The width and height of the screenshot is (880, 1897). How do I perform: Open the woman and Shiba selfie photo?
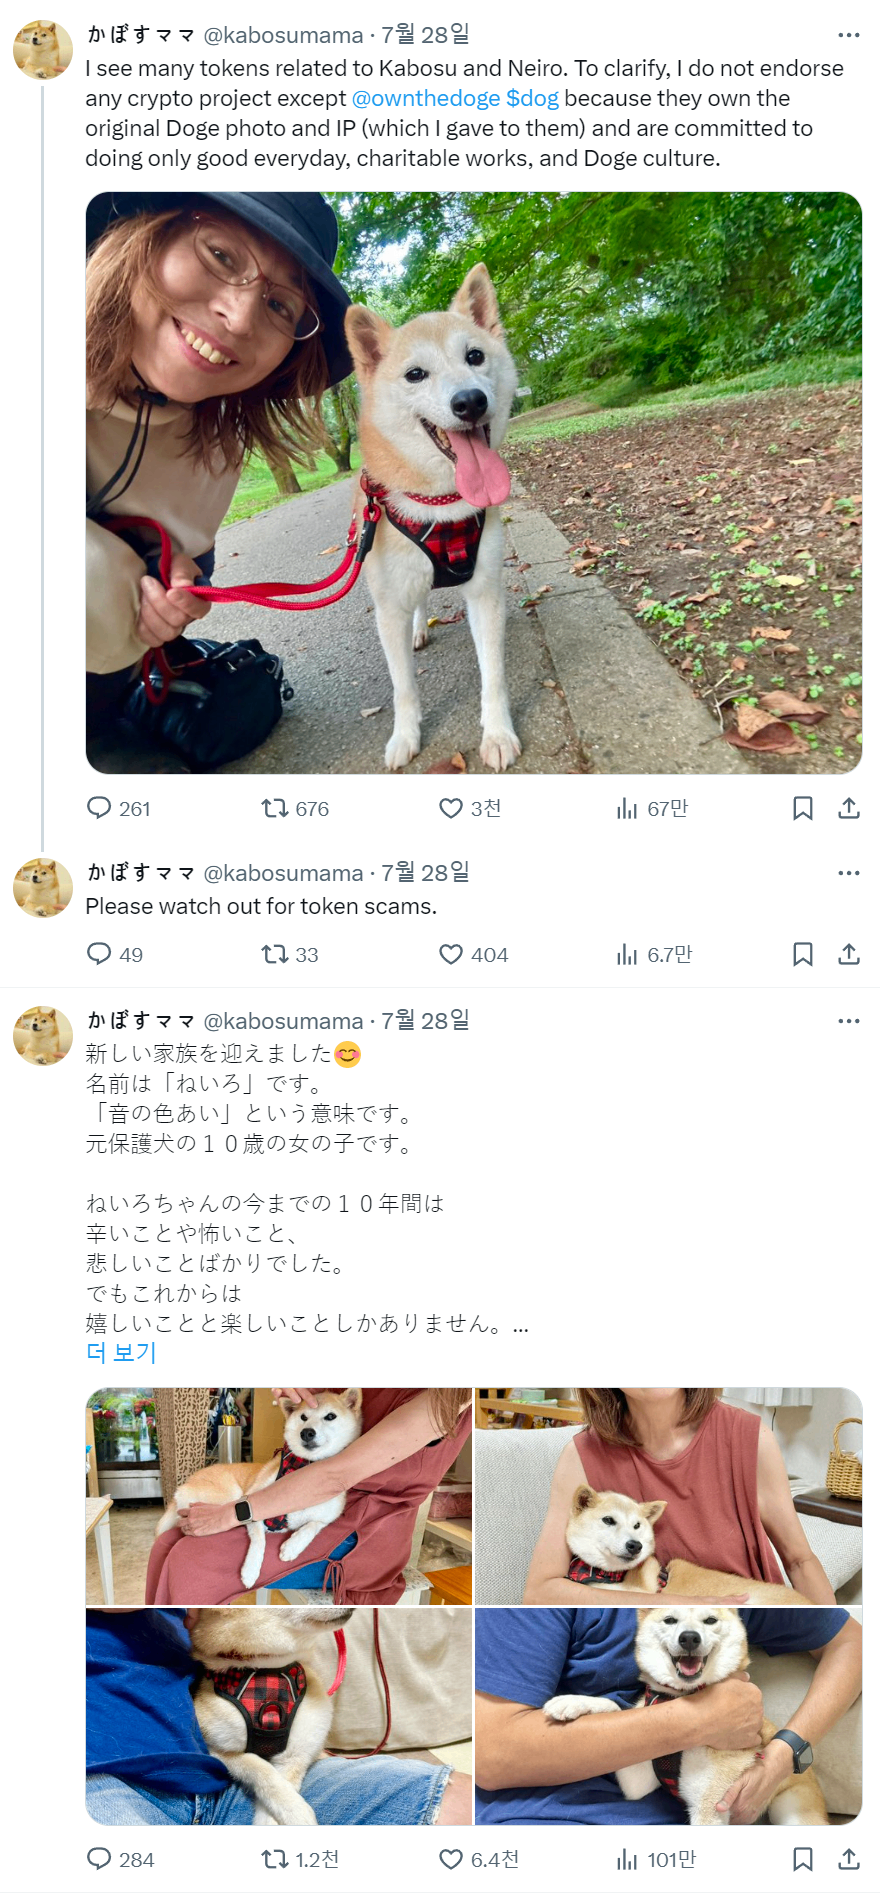pyautogui.click(x=474, y=483)
